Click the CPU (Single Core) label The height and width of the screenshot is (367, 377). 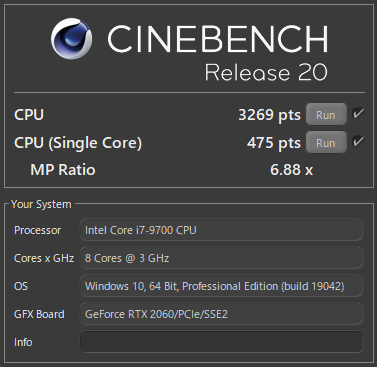click(78, 143)
